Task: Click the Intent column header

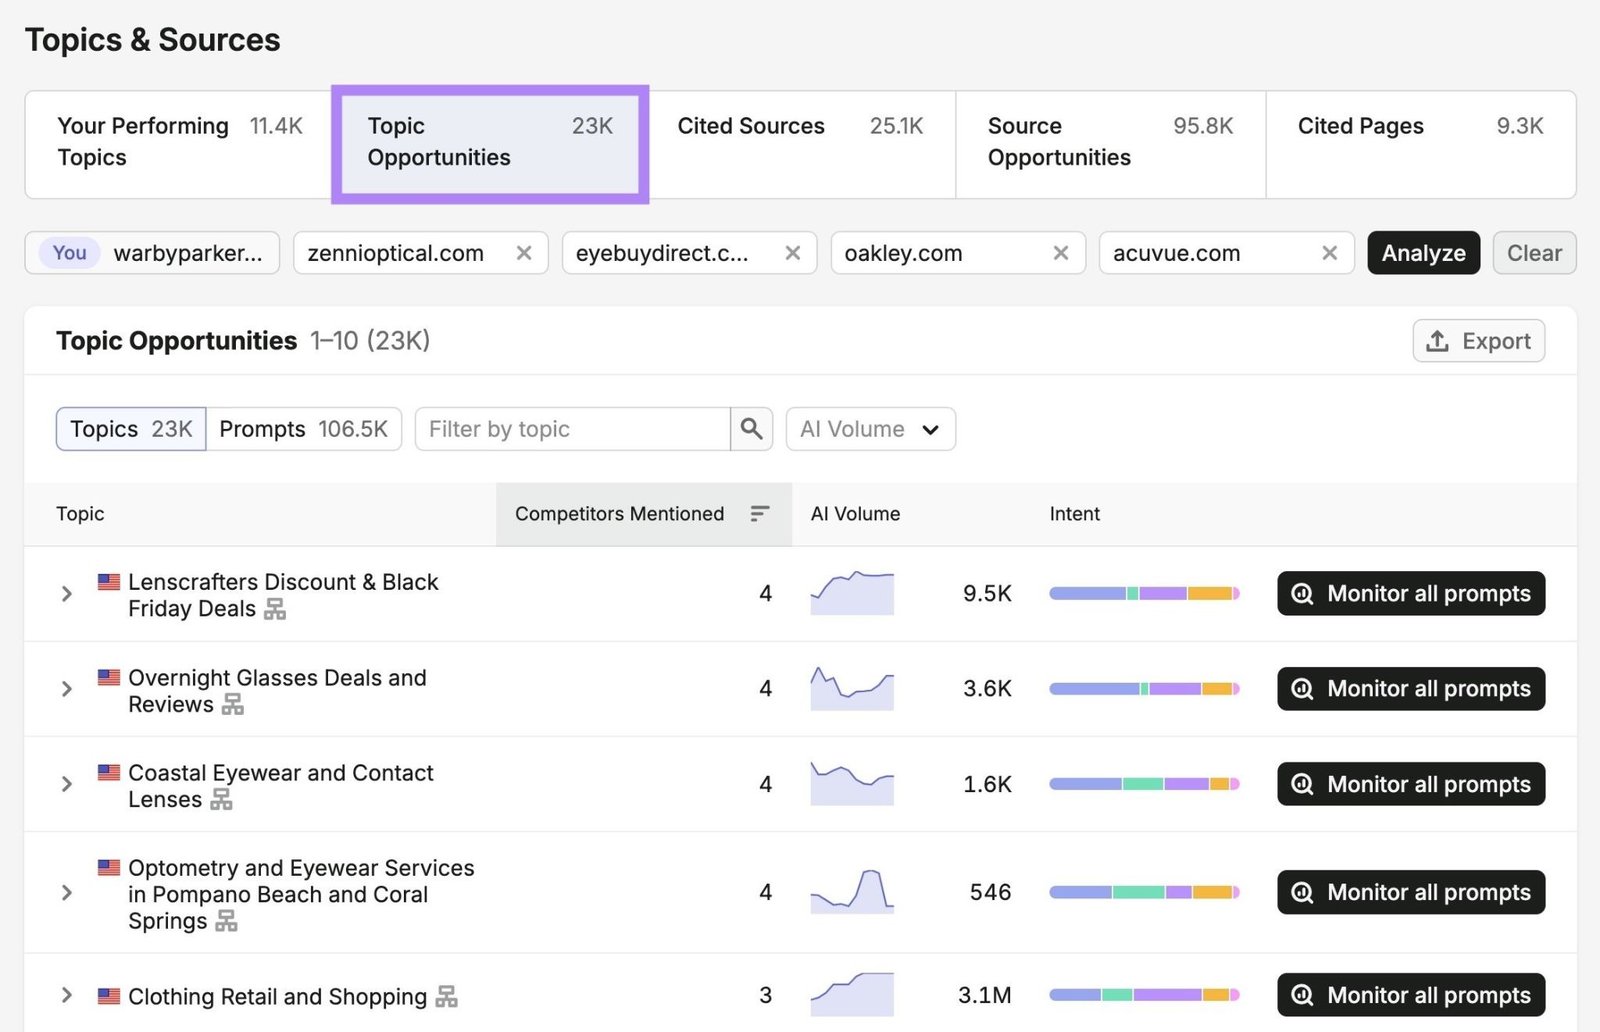Action: 1075,514
